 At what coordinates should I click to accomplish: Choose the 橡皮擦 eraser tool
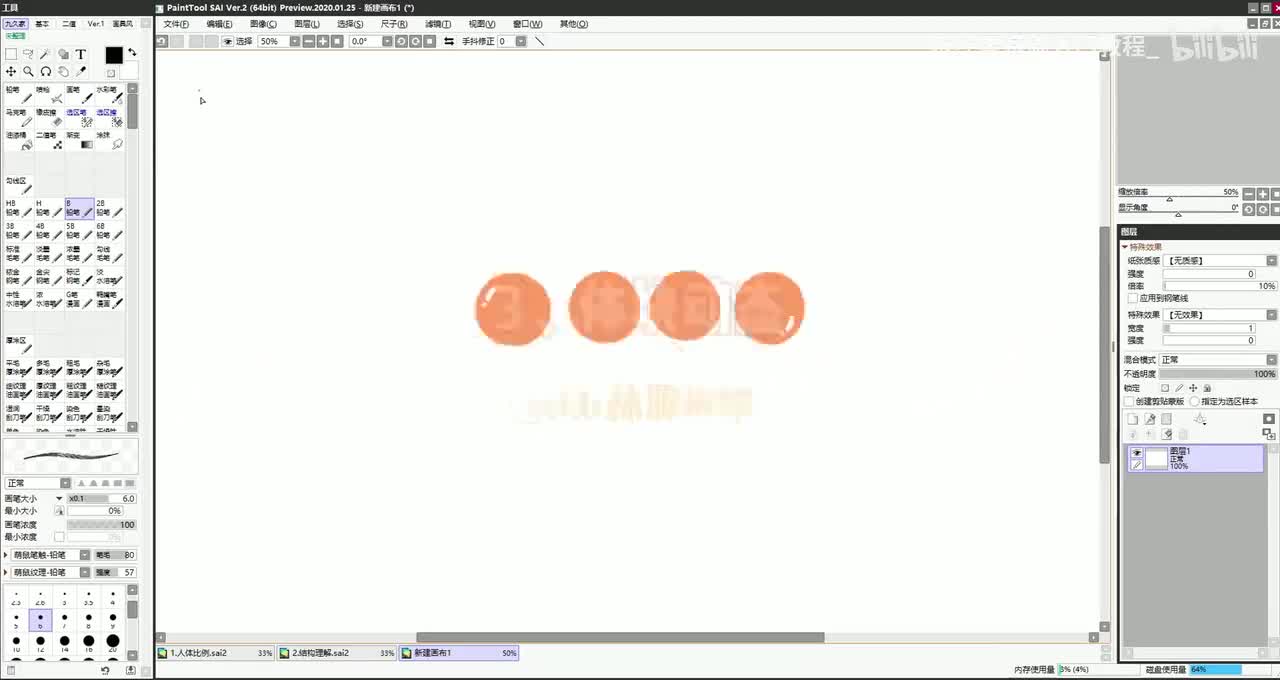[x=49, y=118]
